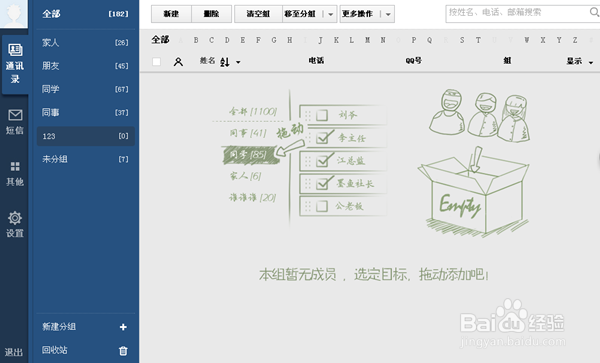Viewport: 600px width, 363px height.
Task: Click the 移至分组 button
Action: click(300, 14)
